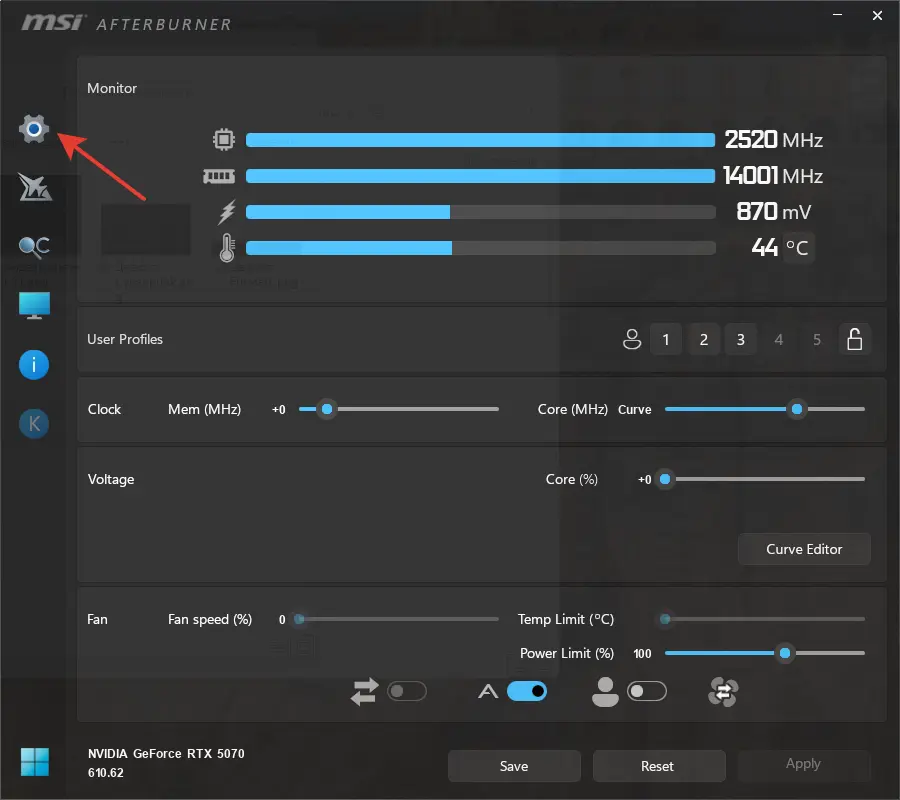Select user profile 2
Screen dimensions: 900x800
pyautogui.click(x=704, y=339)
